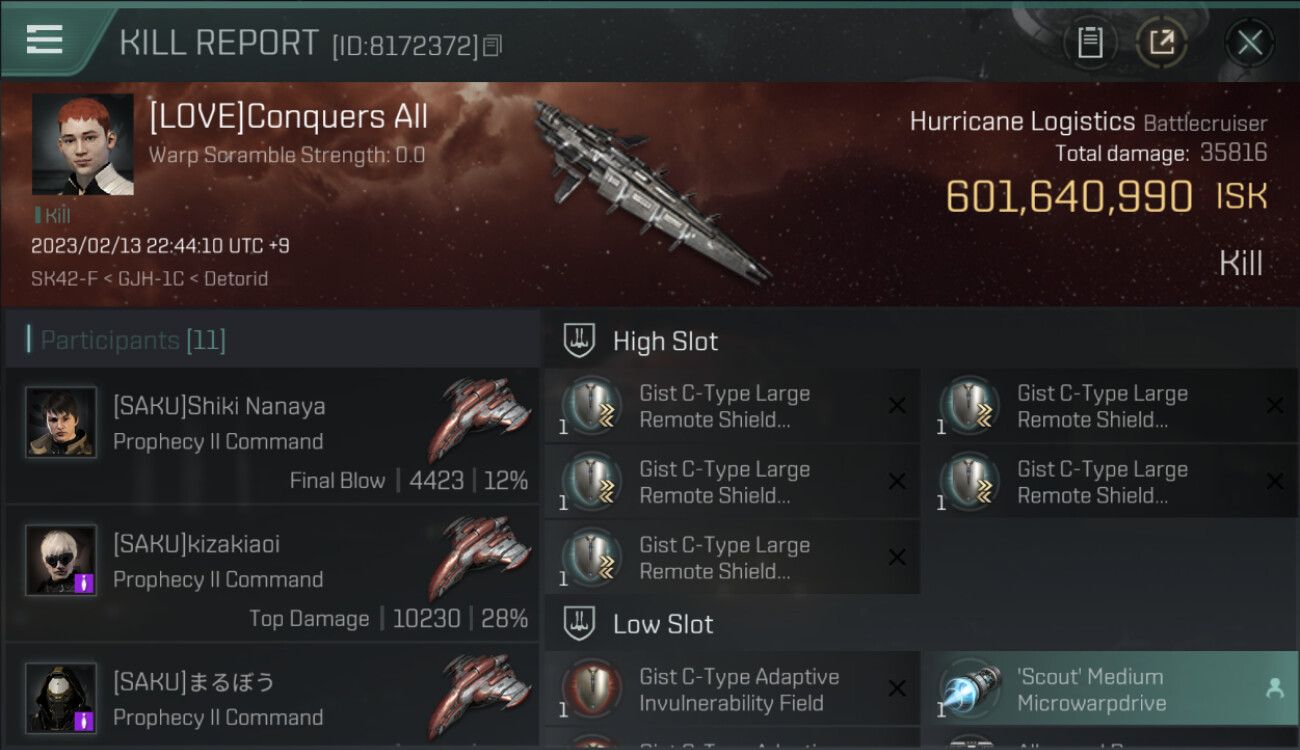Click the share export icon
This screenshot has width=1300, height=750.
[x=1161, y=42]
